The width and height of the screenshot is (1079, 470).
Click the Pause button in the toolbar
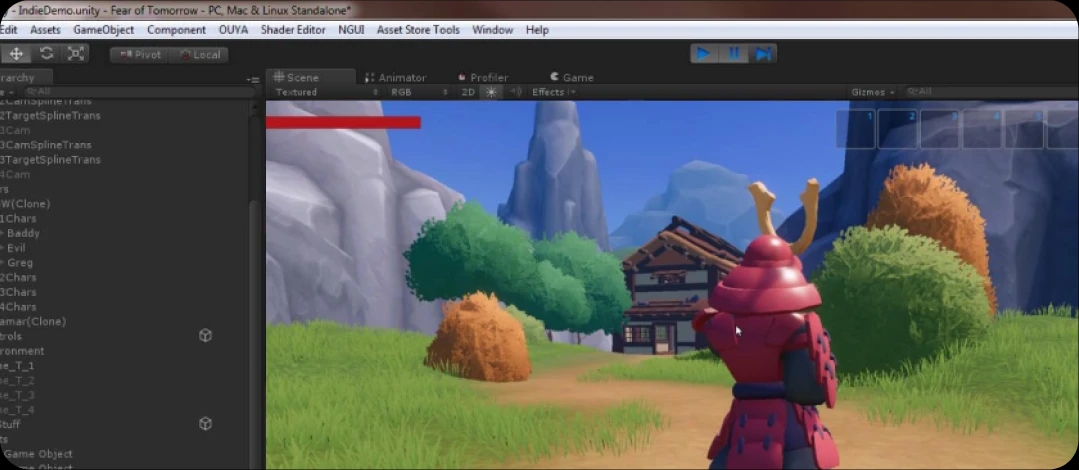pos(733,54)
